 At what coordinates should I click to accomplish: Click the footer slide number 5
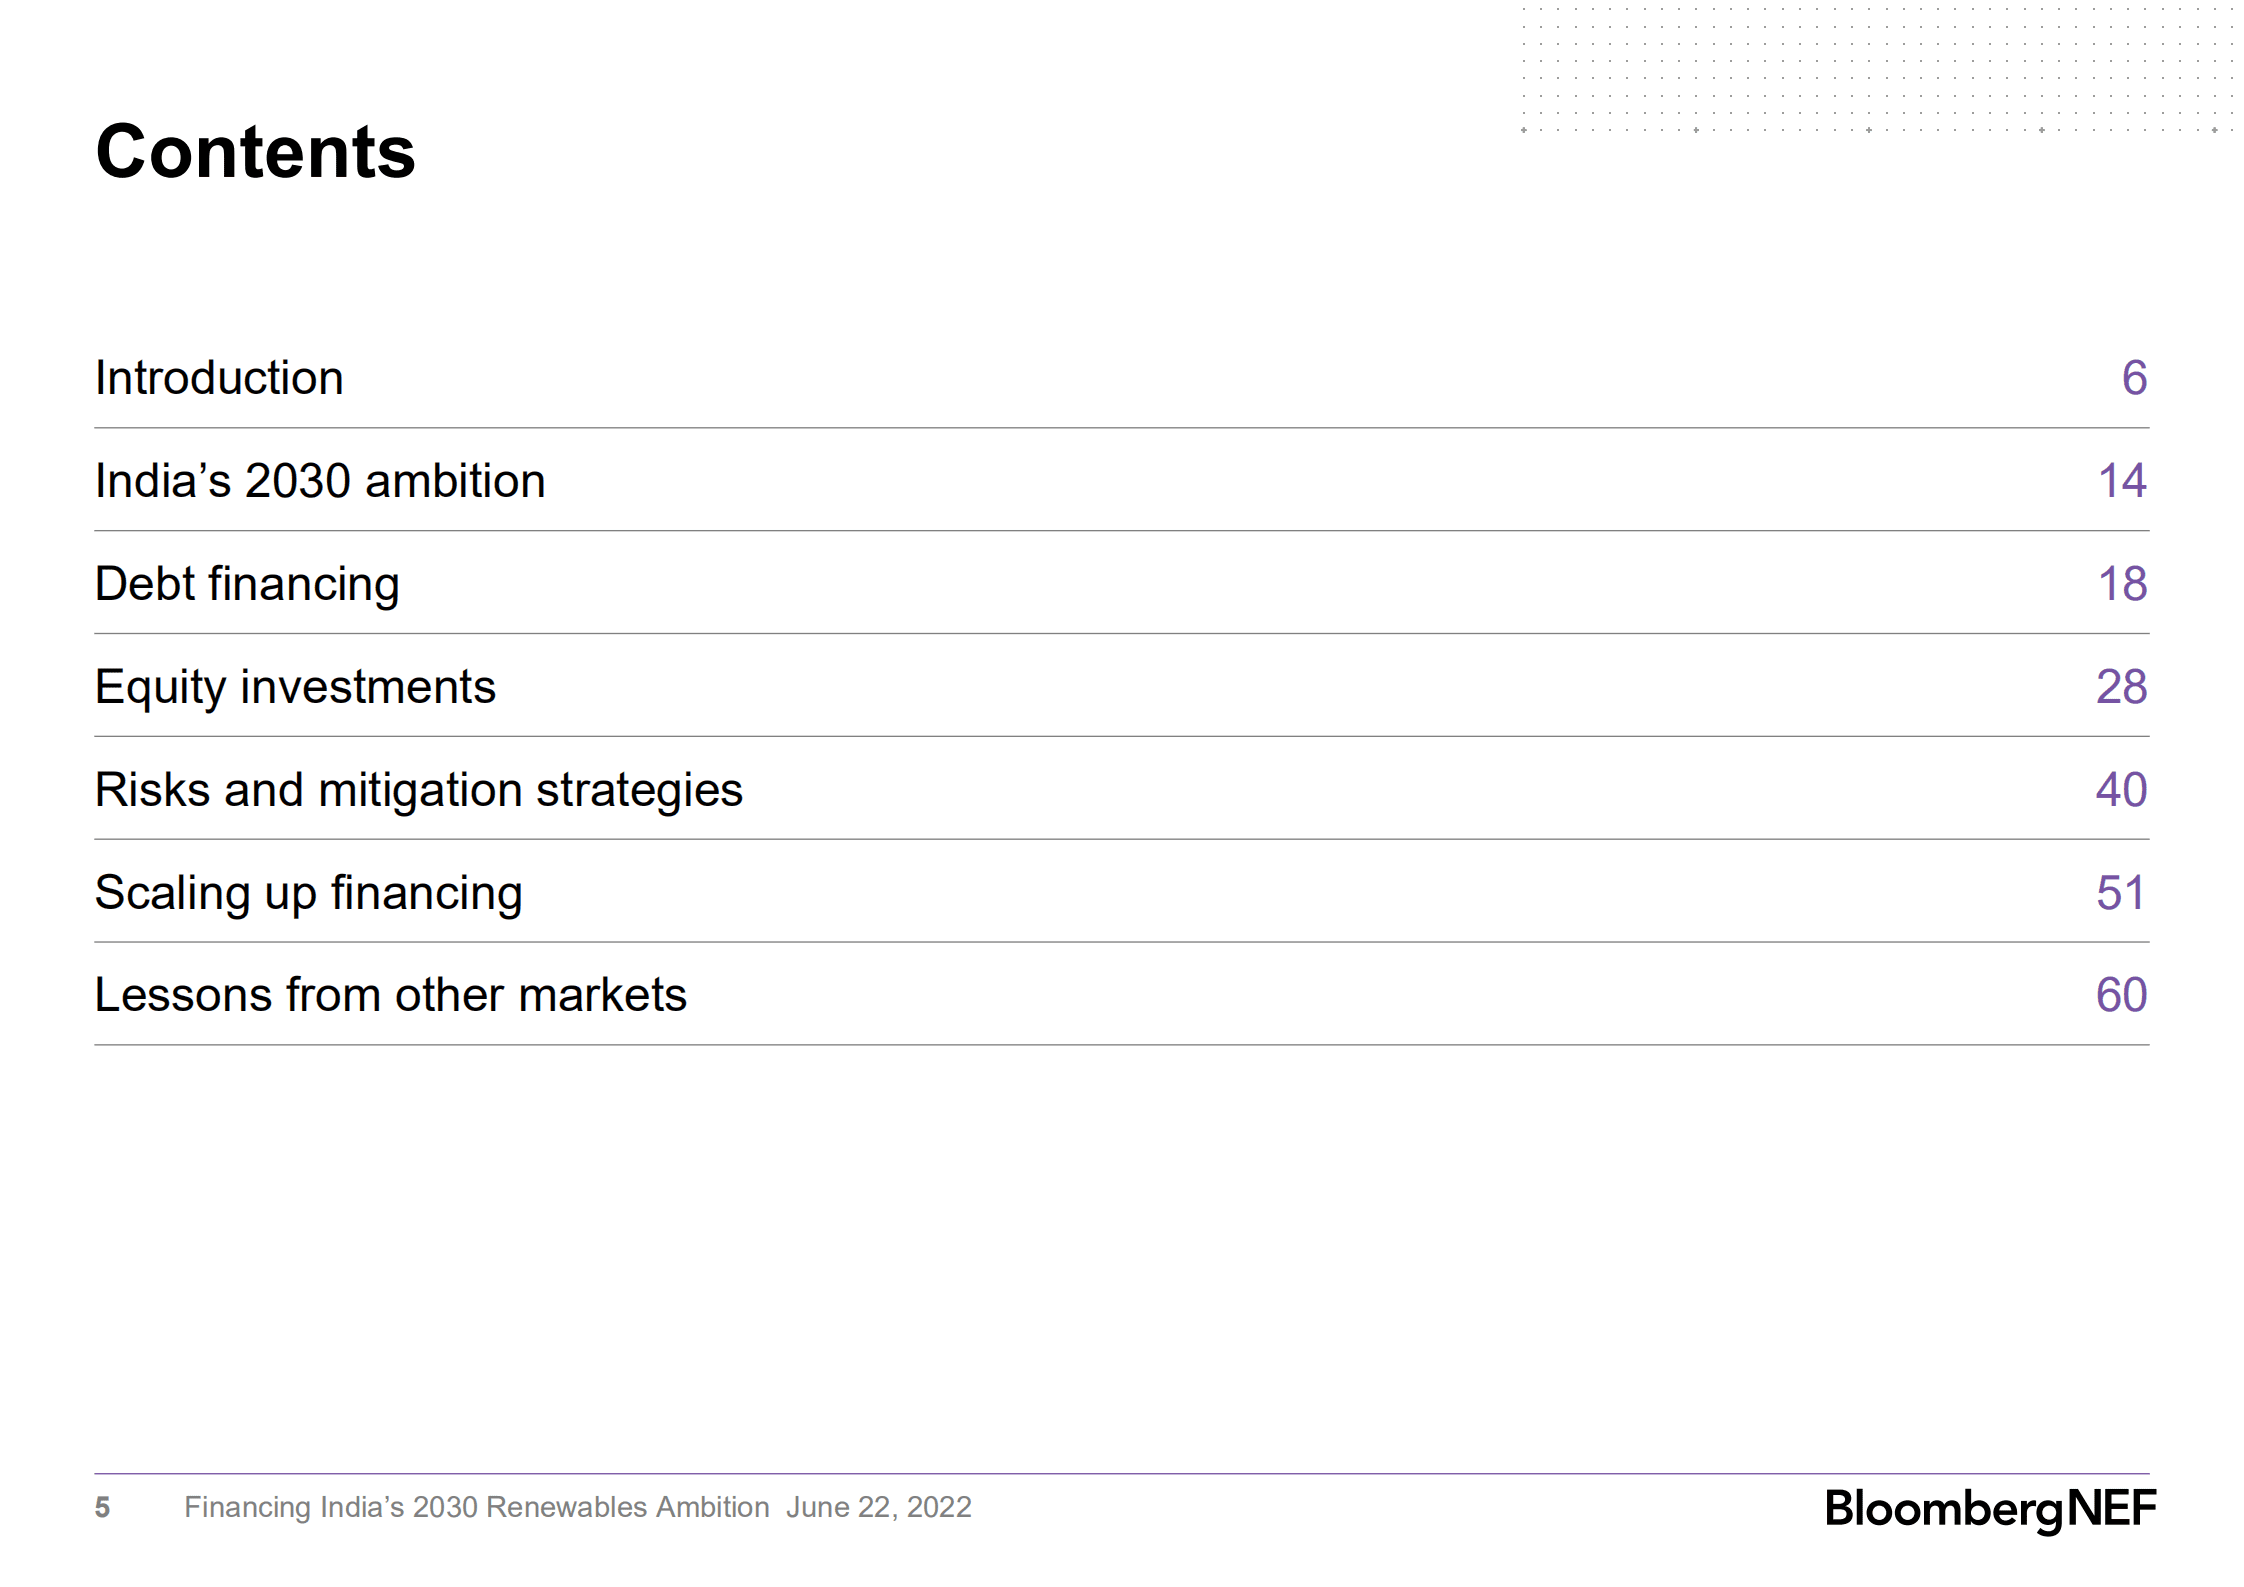102,1508
